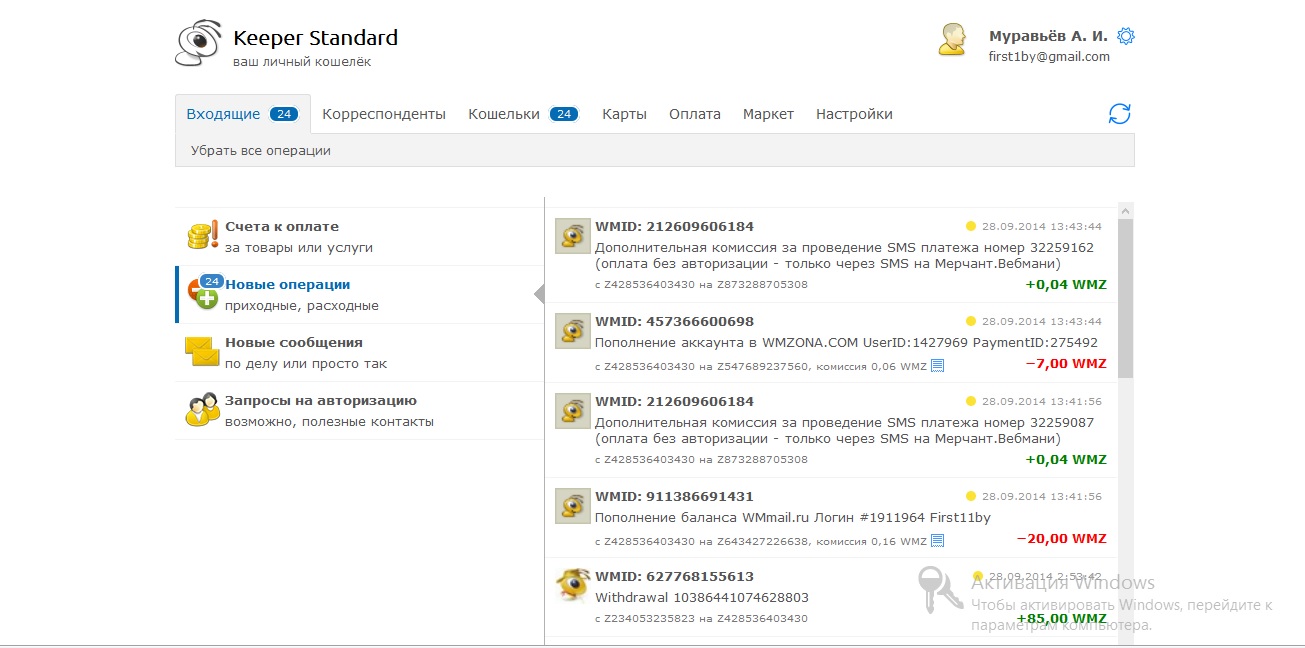Viewport: 1305px width, 648px height.
Task: Click the avatar of WMID 911386691431
Action: pos(572,506)
